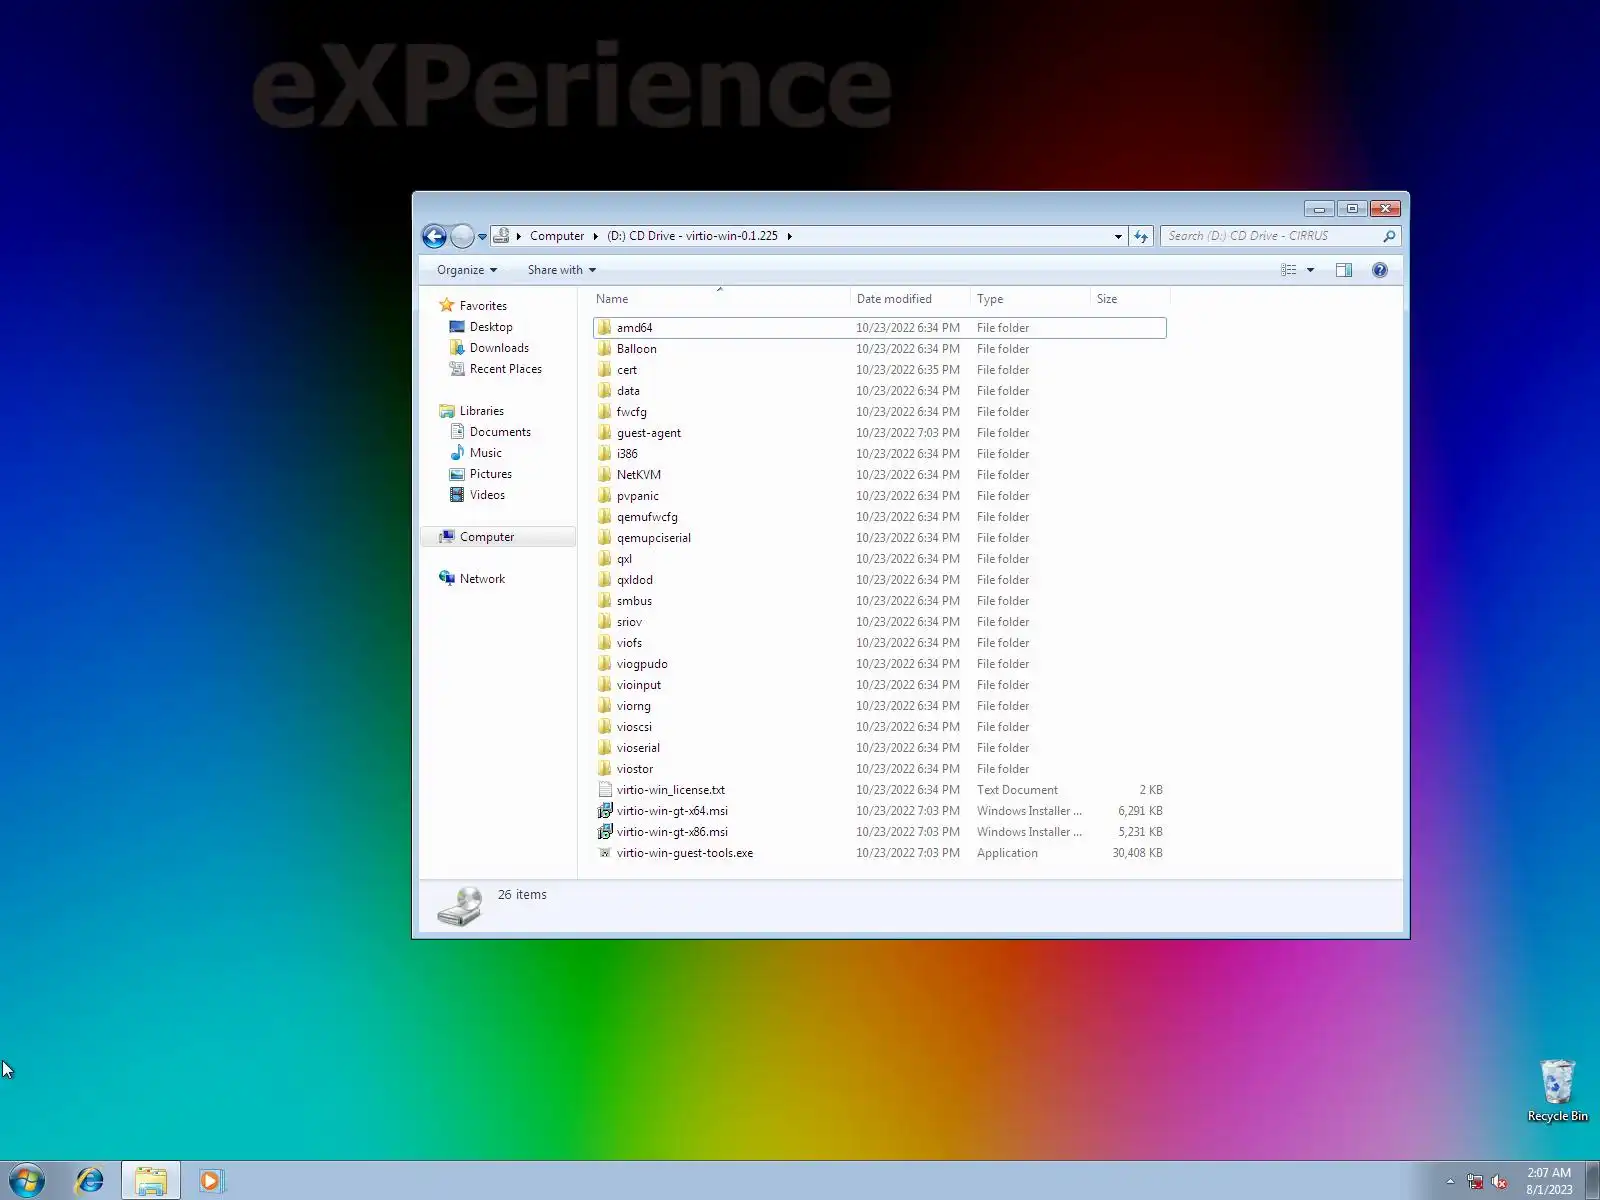This screenshot has width=1600, height=1200.
Task: Click the Windows Explorer taskbar button
Action: [151, 1181]
